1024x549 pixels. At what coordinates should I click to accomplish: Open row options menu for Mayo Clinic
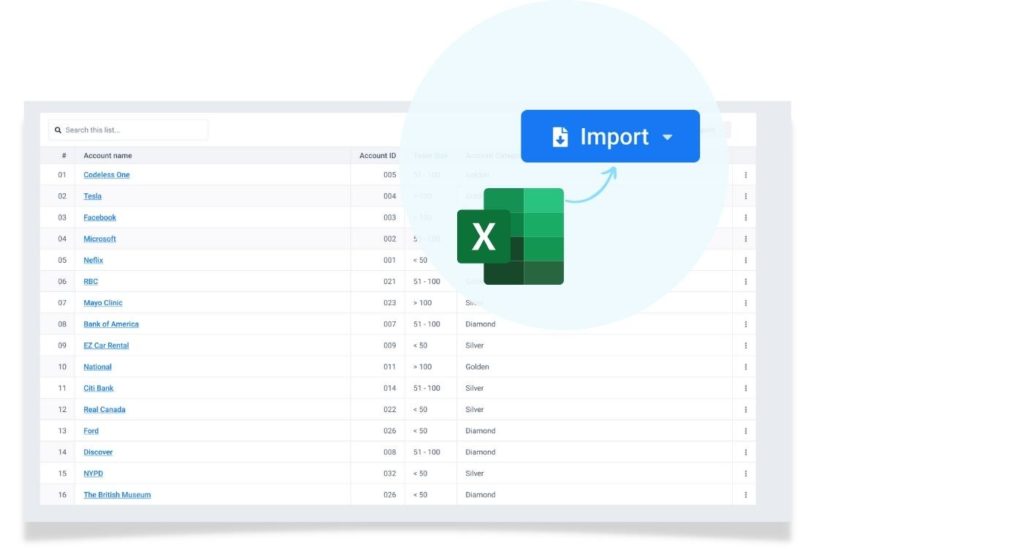click(x=745, y=303)
